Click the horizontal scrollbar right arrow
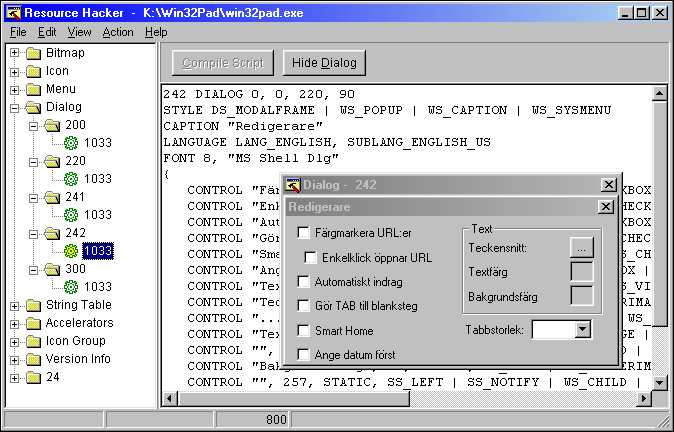The width and height of the screenshot is (674, 432). point(643,398)
